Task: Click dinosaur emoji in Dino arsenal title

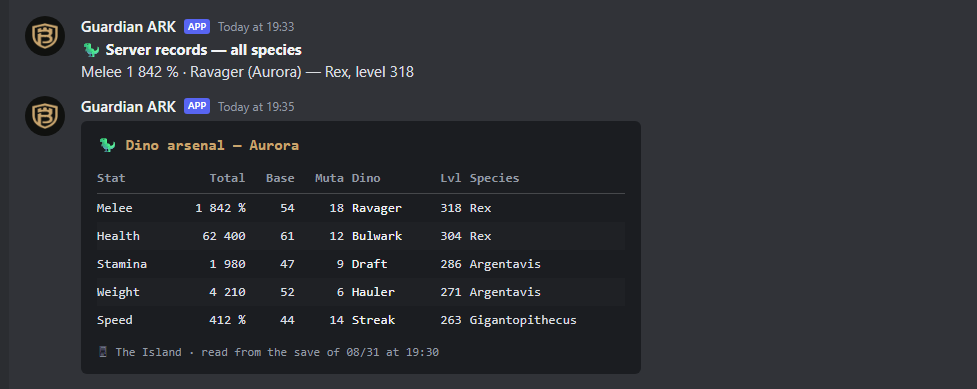Action: click(x=107, y=145)
